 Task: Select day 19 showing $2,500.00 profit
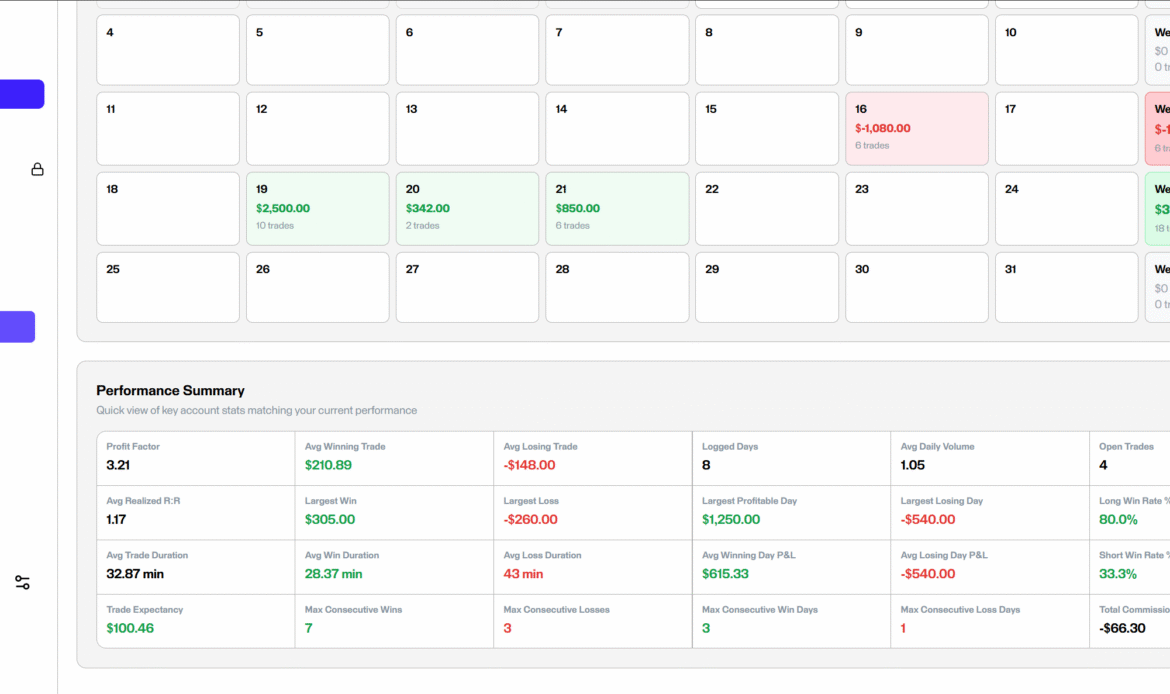click(x=317, y=209)
